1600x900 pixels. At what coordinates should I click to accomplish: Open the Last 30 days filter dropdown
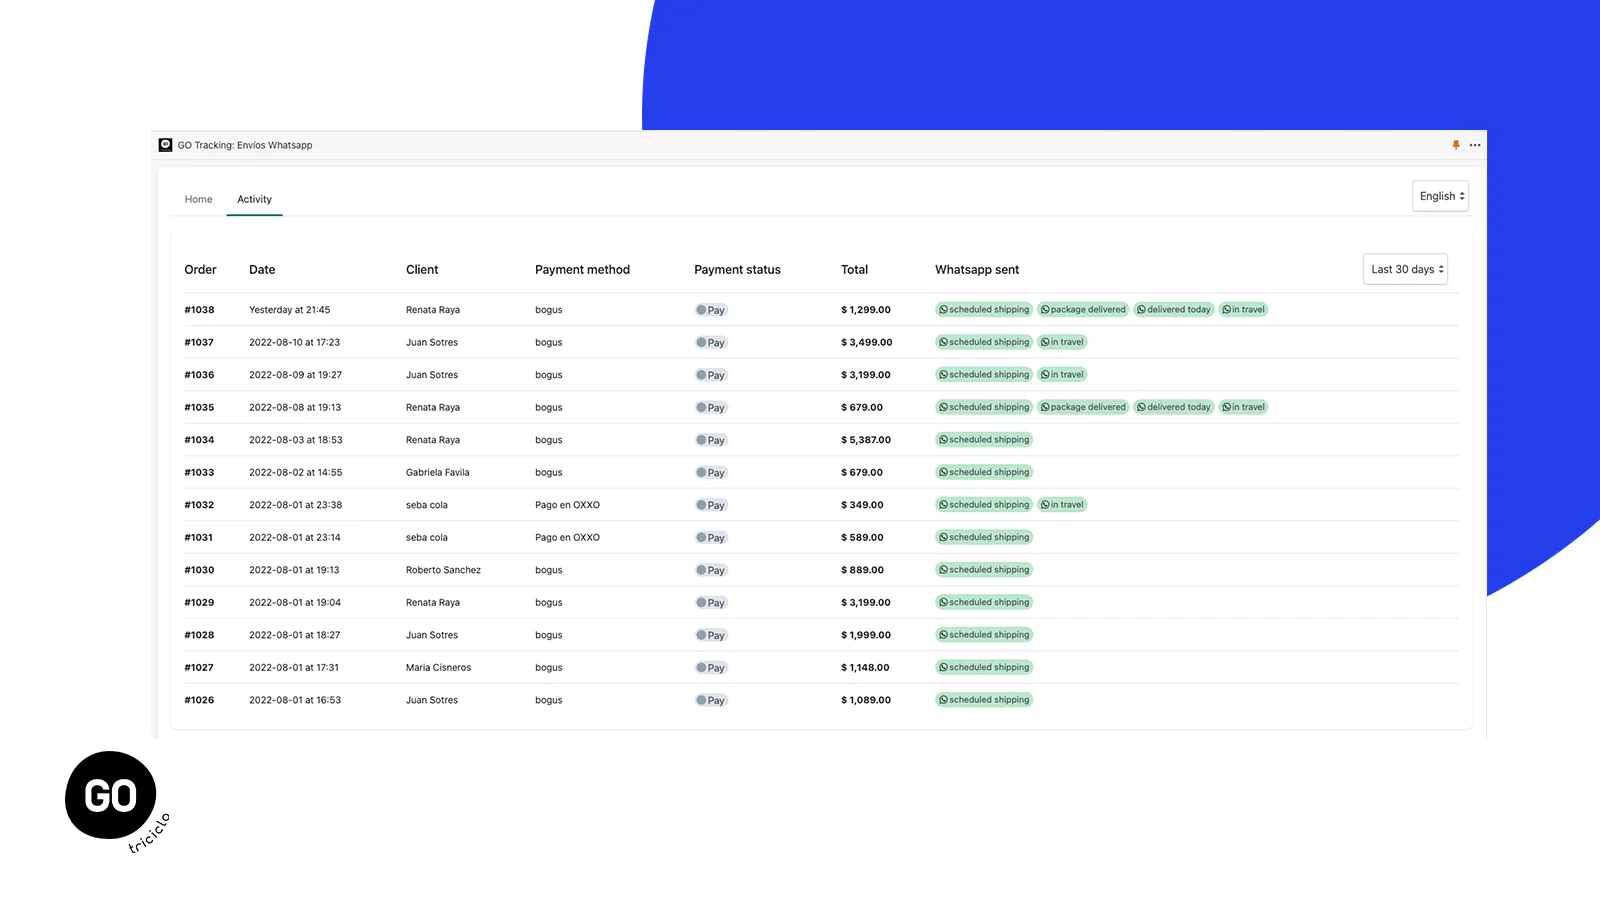pyautogui.click(x=1406, y=269)
